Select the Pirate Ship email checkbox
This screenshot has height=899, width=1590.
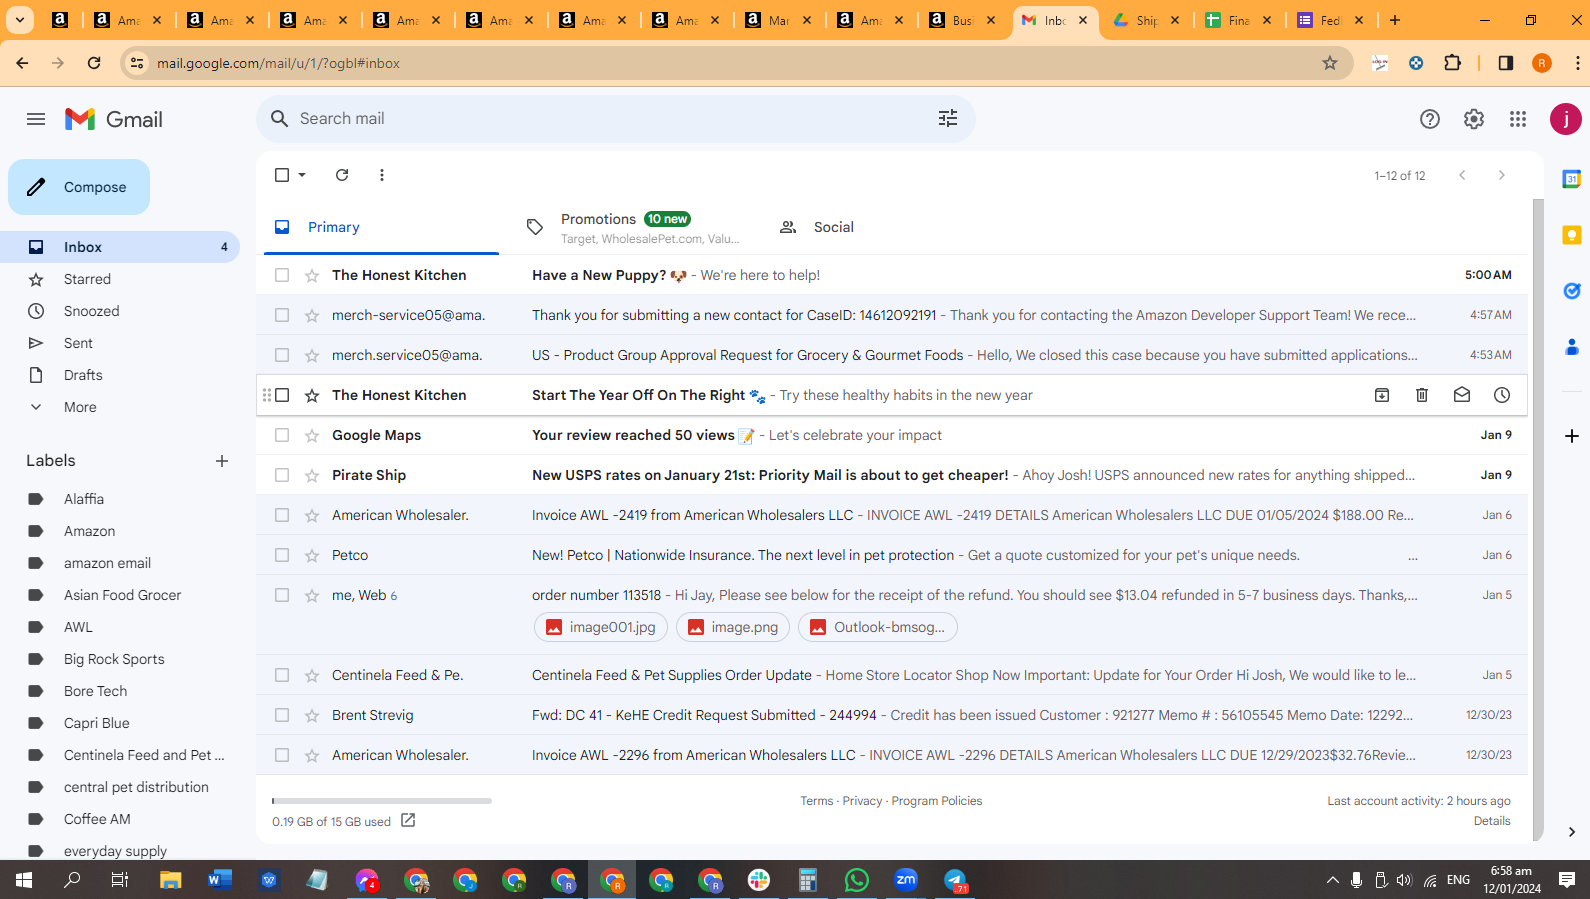click(282, 475)
